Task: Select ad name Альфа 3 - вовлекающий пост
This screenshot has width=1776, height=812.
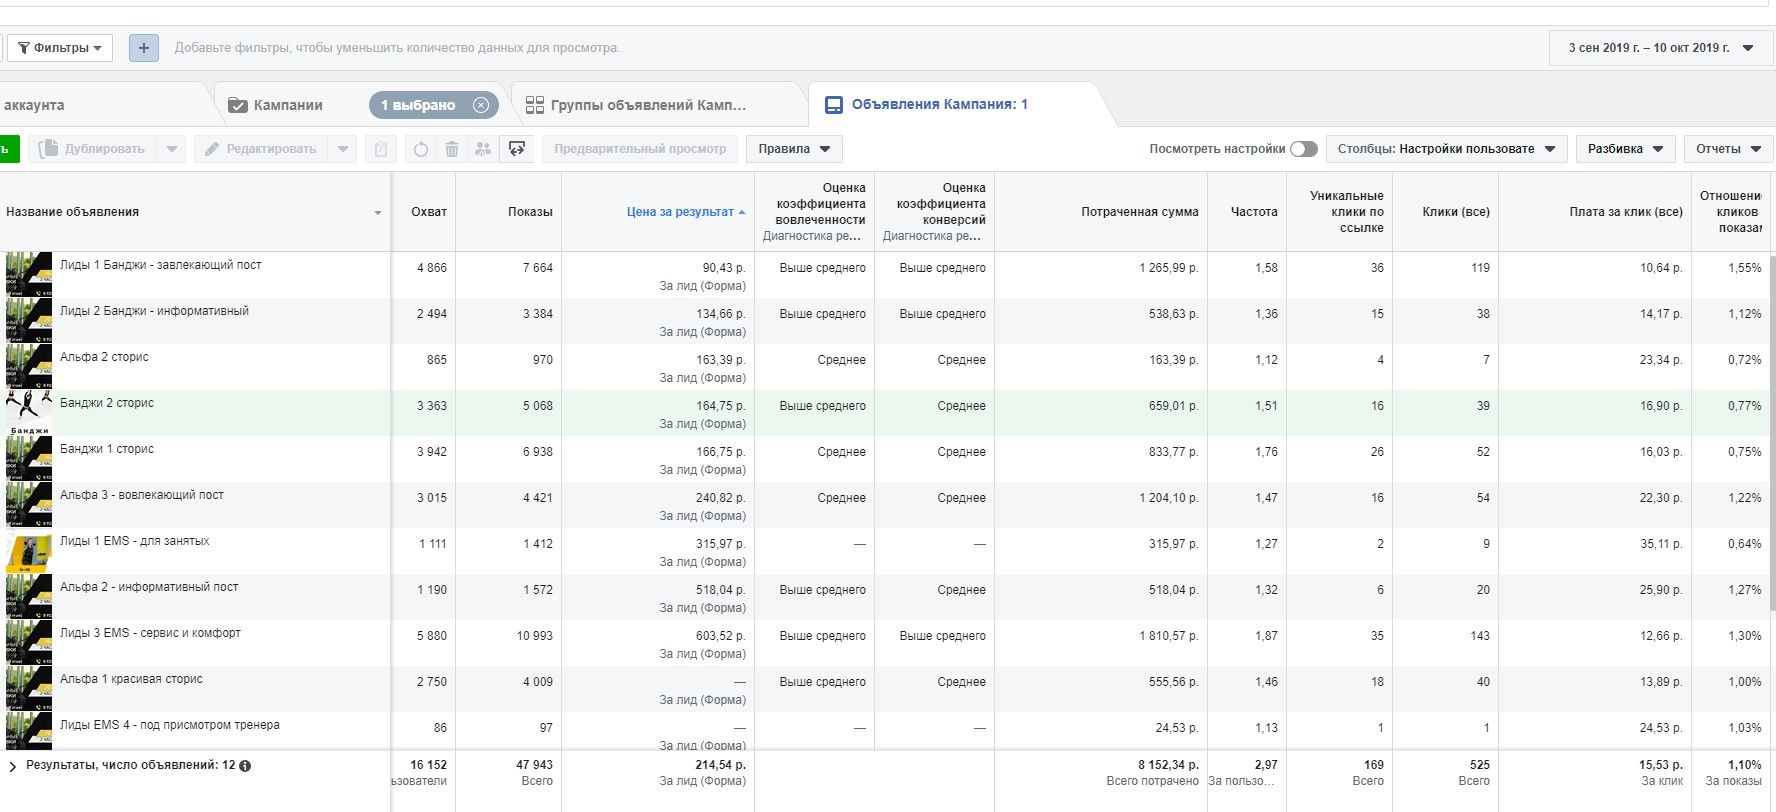Action: [142, 495]
